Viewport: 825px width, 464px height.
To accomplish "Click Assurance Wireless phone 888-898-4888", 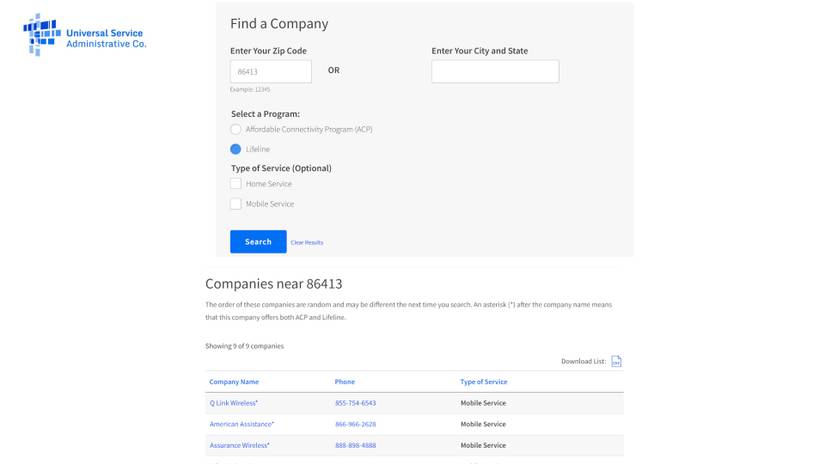I will (355, 445).
